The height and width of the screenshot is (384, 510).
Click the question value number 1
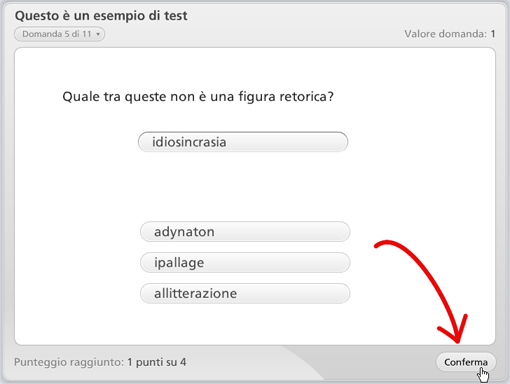click(x=493, y=34)
